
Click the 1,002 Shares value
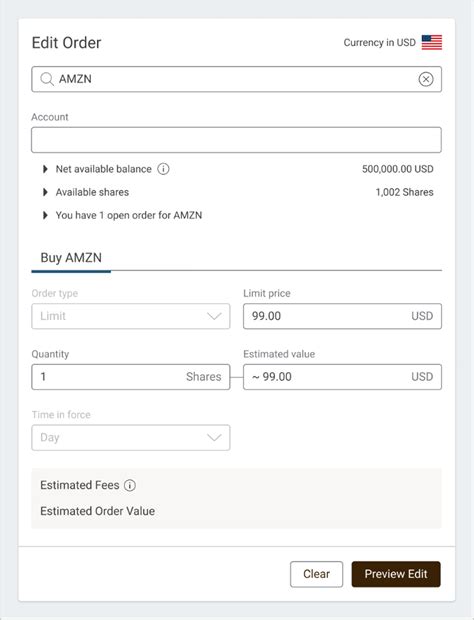pos(404,192)
